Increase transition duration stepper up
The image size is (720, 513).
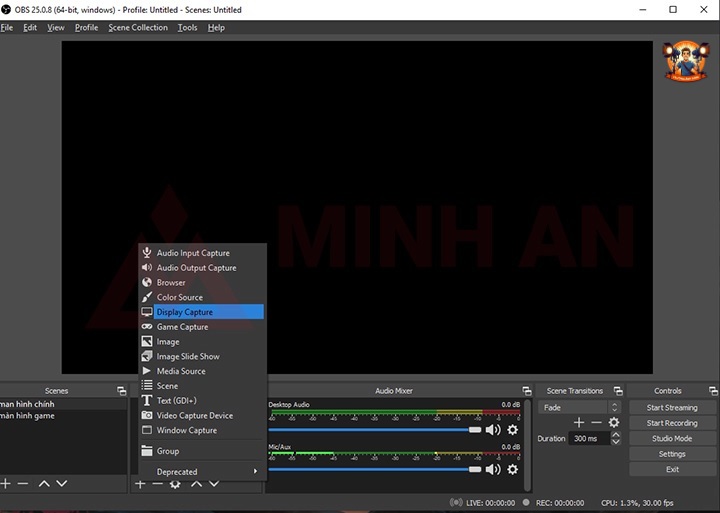click(616, 434)
